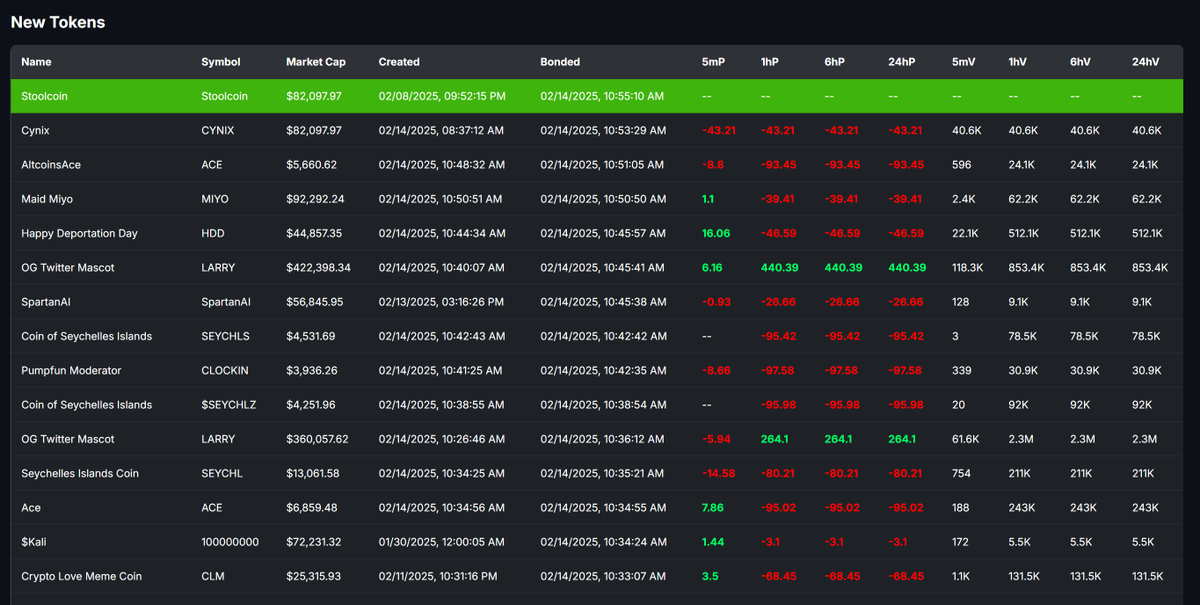The width and height of the screenshot is (1200, 605).
Task: Sort by the Created column header
Action: coord(399,62)
